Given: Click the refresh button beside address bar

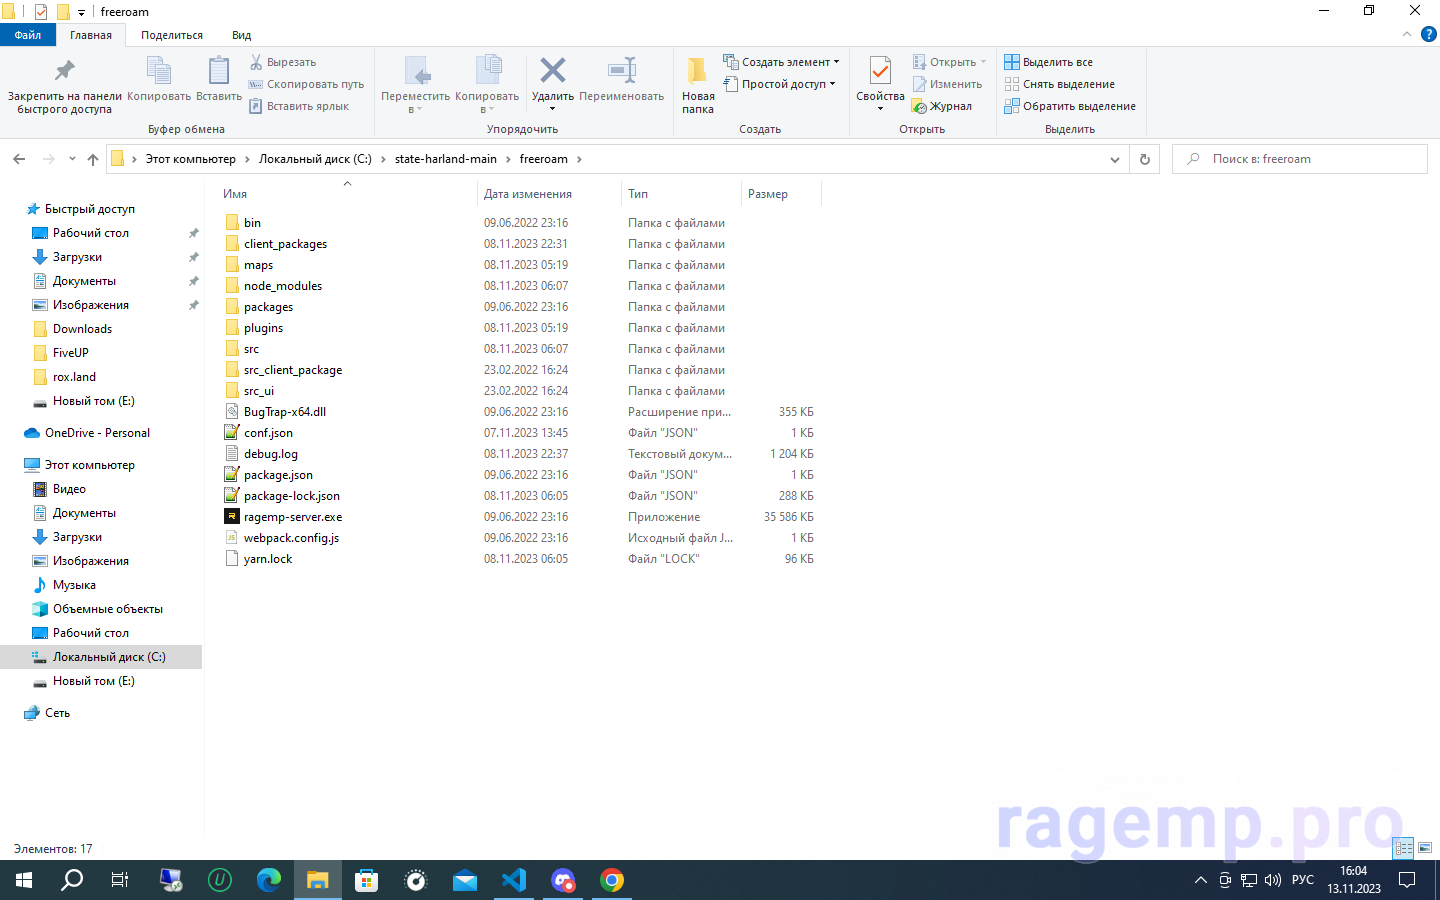Looking at the screenshot, I should tap(1145, 159).
